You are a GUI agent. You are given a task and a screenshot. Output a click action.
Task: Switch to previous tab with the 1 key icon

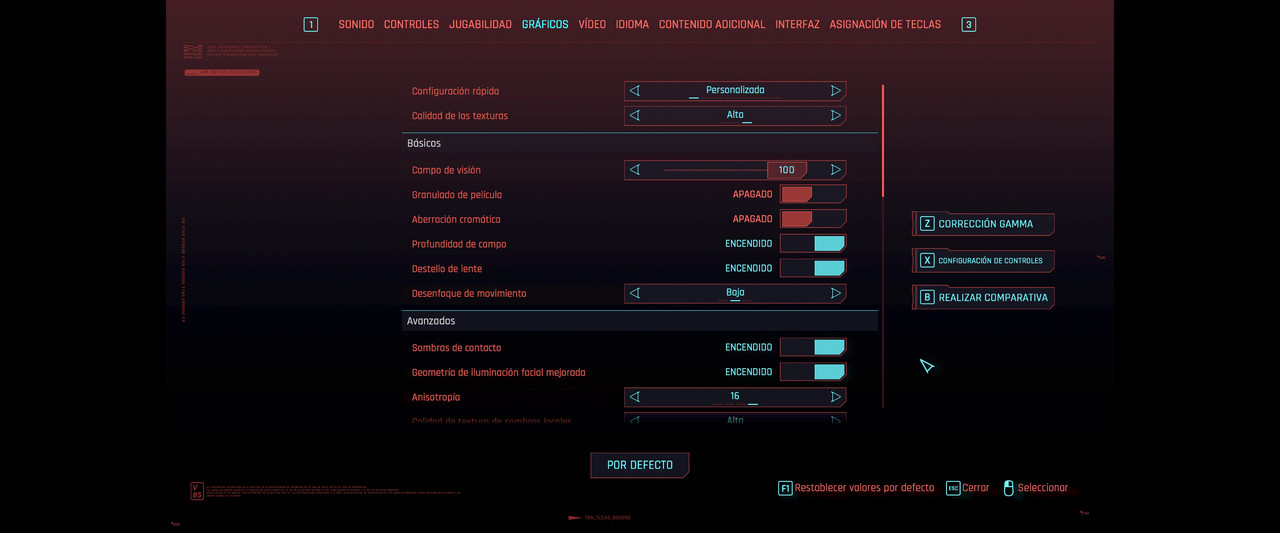click(x=311, y=25)
